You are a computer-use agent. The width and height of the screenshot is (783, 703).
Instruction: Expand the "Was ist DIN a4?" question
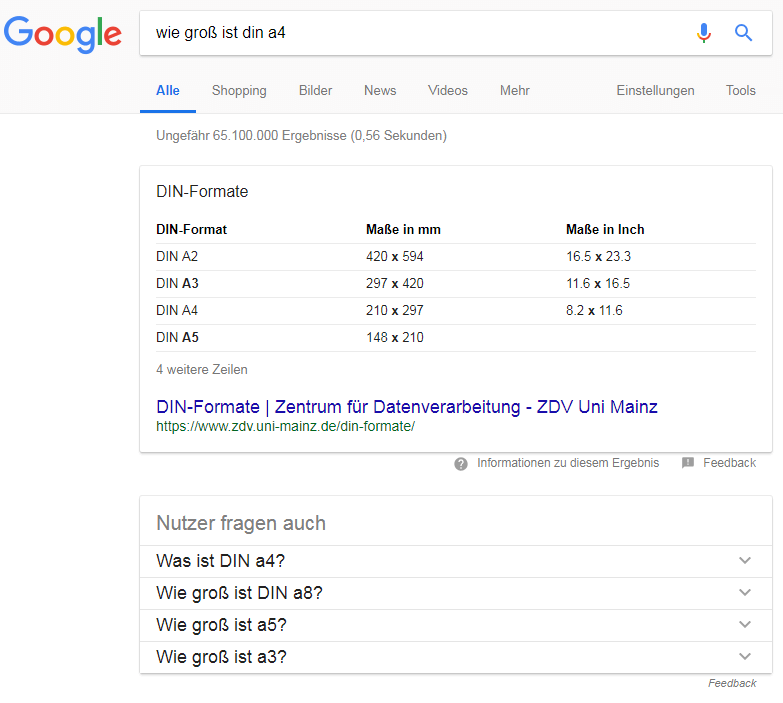(x=456, y=561)
